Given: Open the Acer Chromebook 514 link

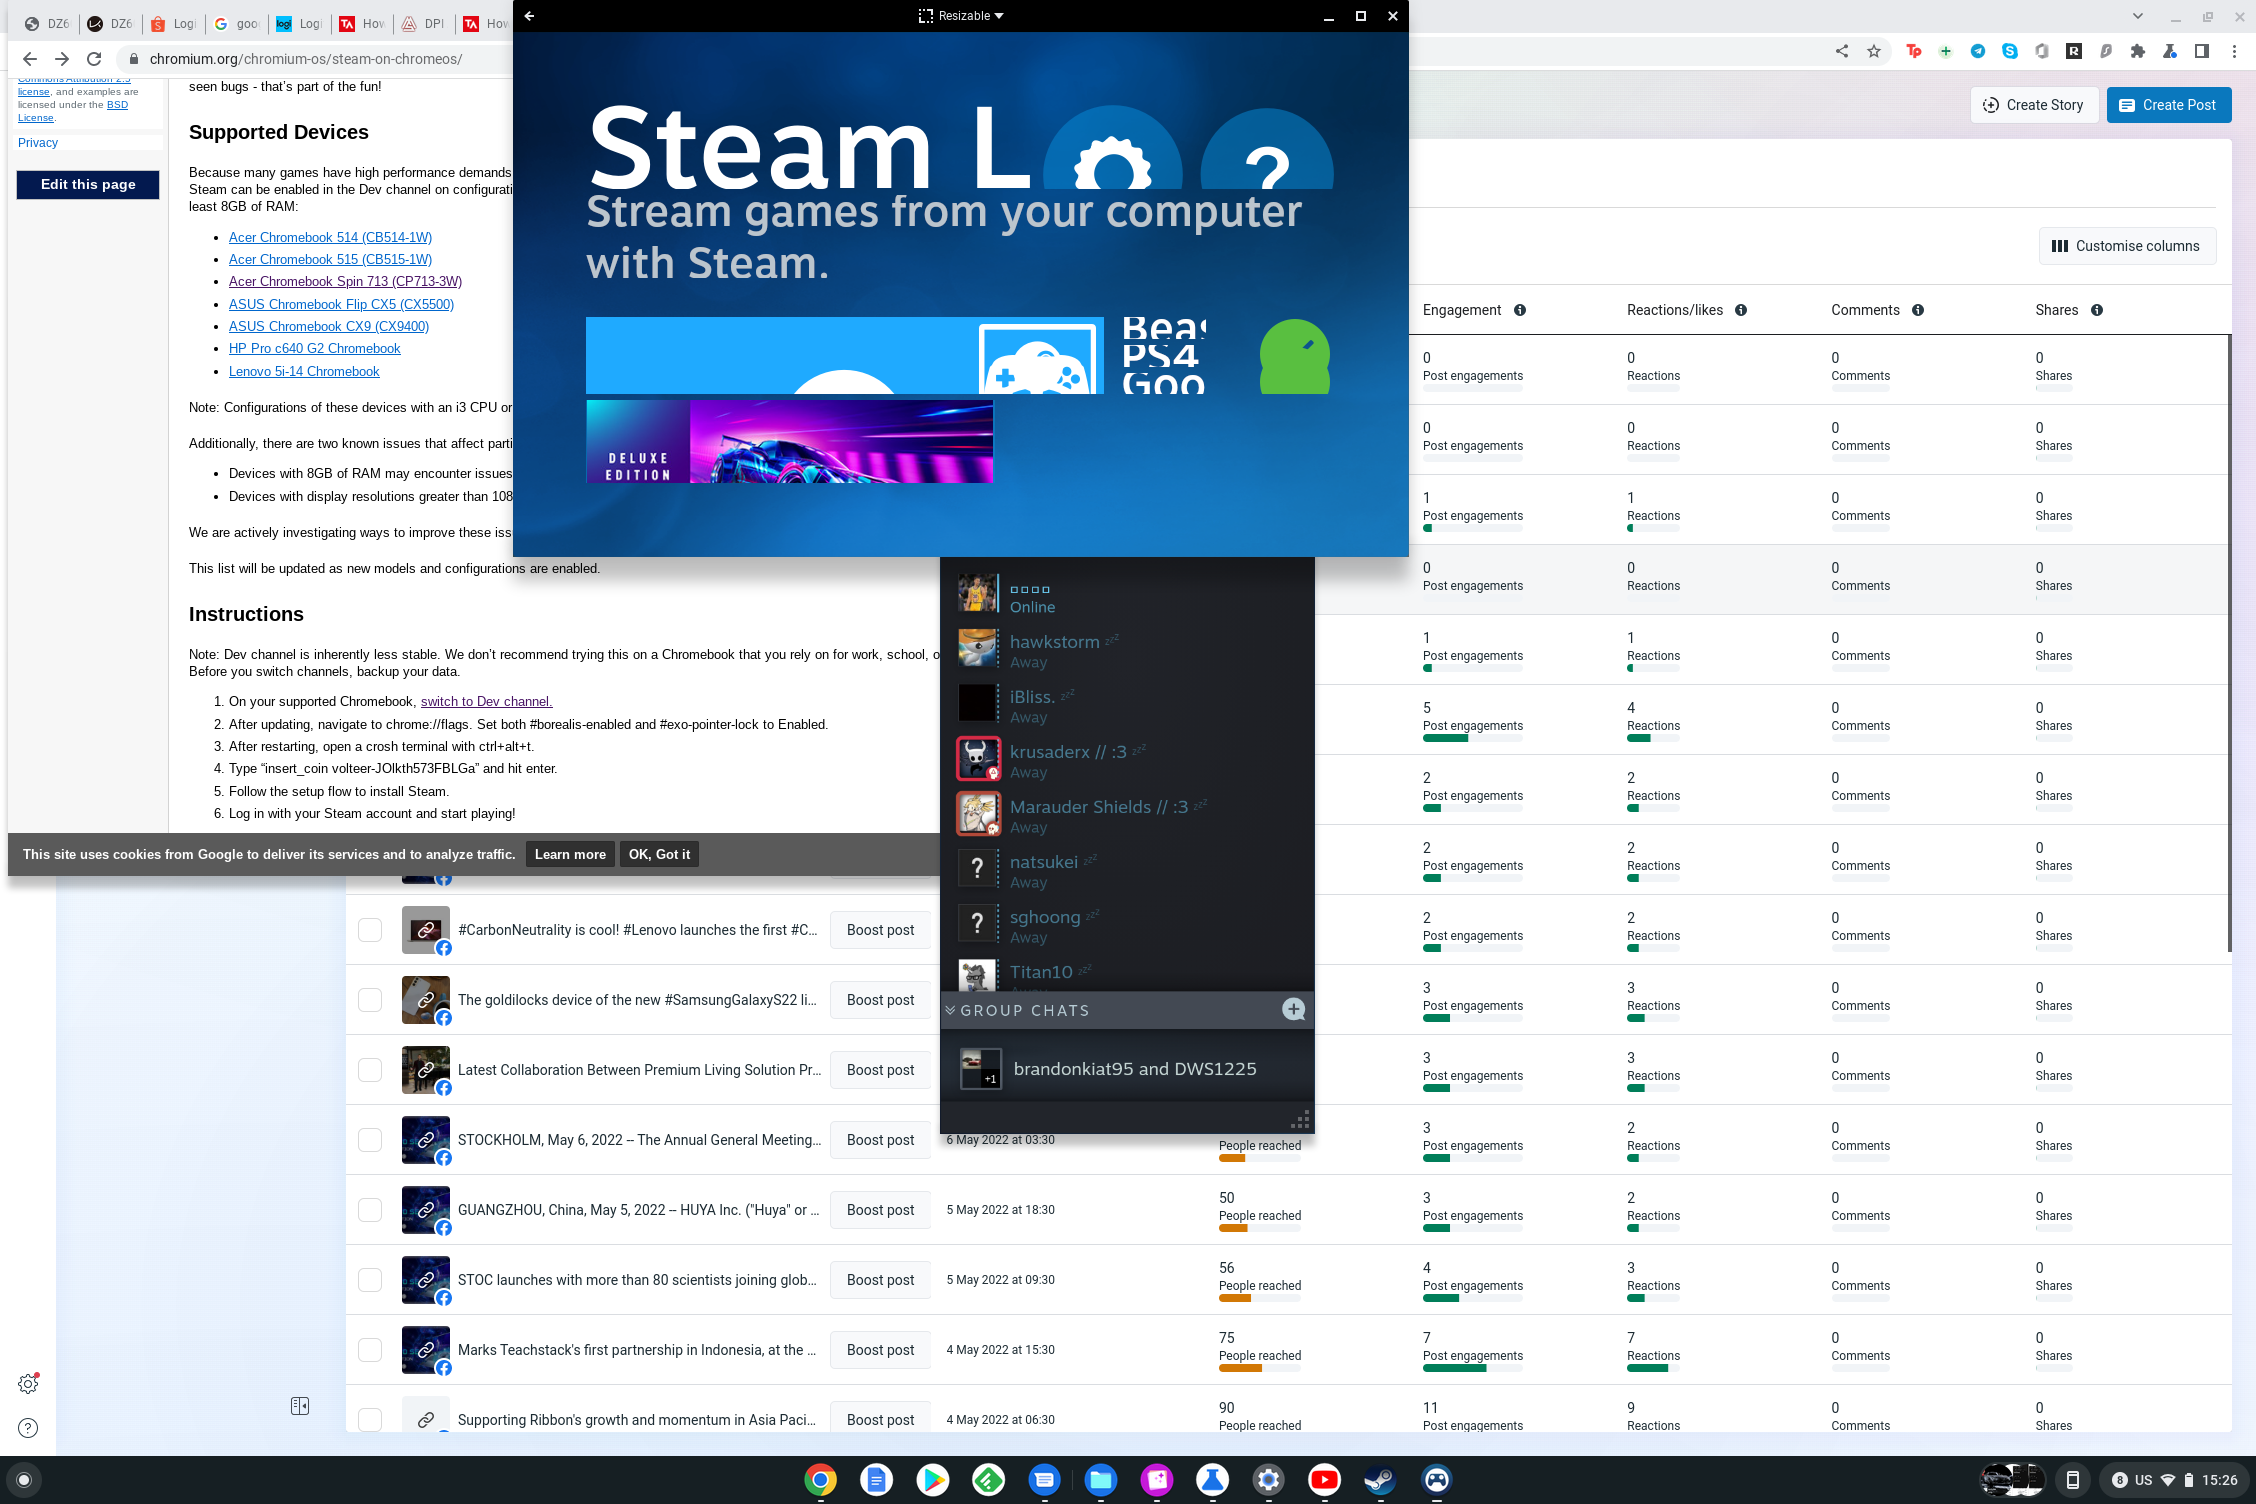Looking at the screenshot, I should (330, 237).
